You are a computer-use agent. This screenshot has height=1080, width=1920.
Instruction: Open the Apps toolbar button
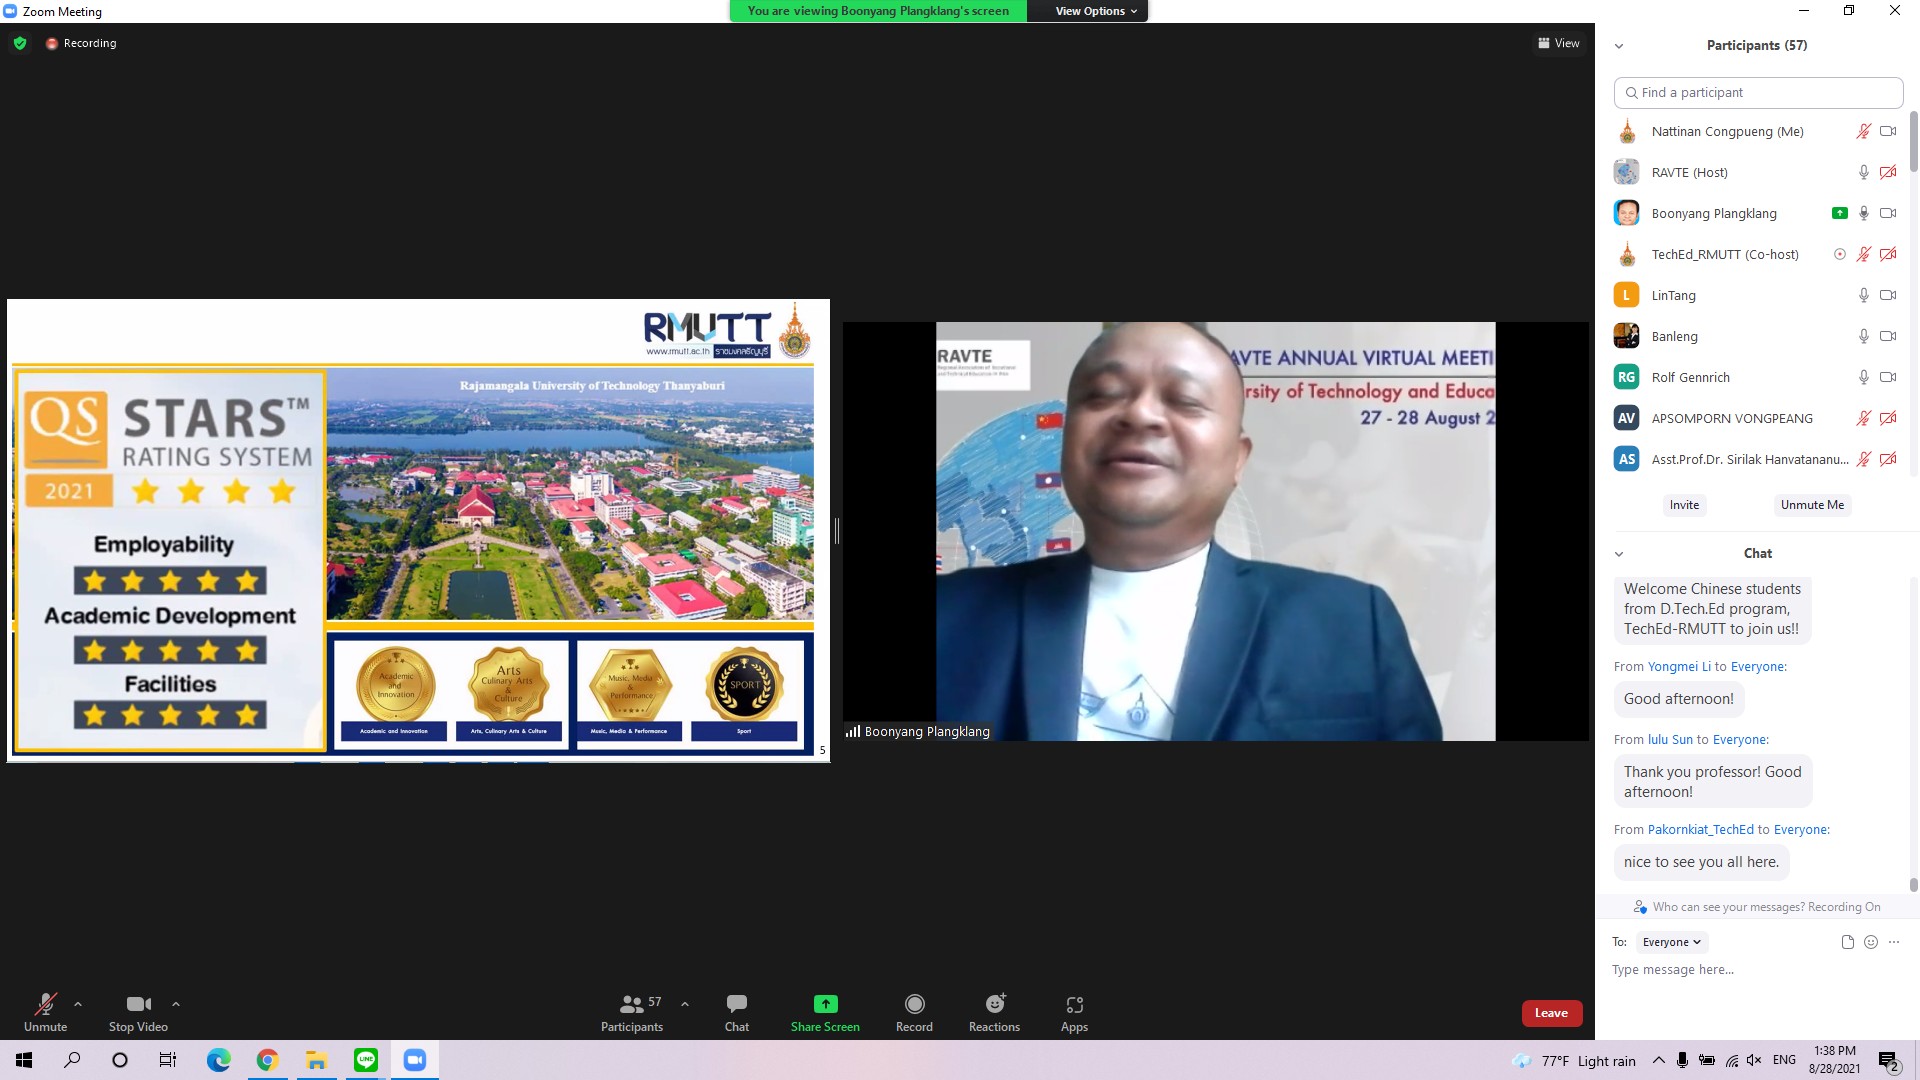click(1075, 1012)
